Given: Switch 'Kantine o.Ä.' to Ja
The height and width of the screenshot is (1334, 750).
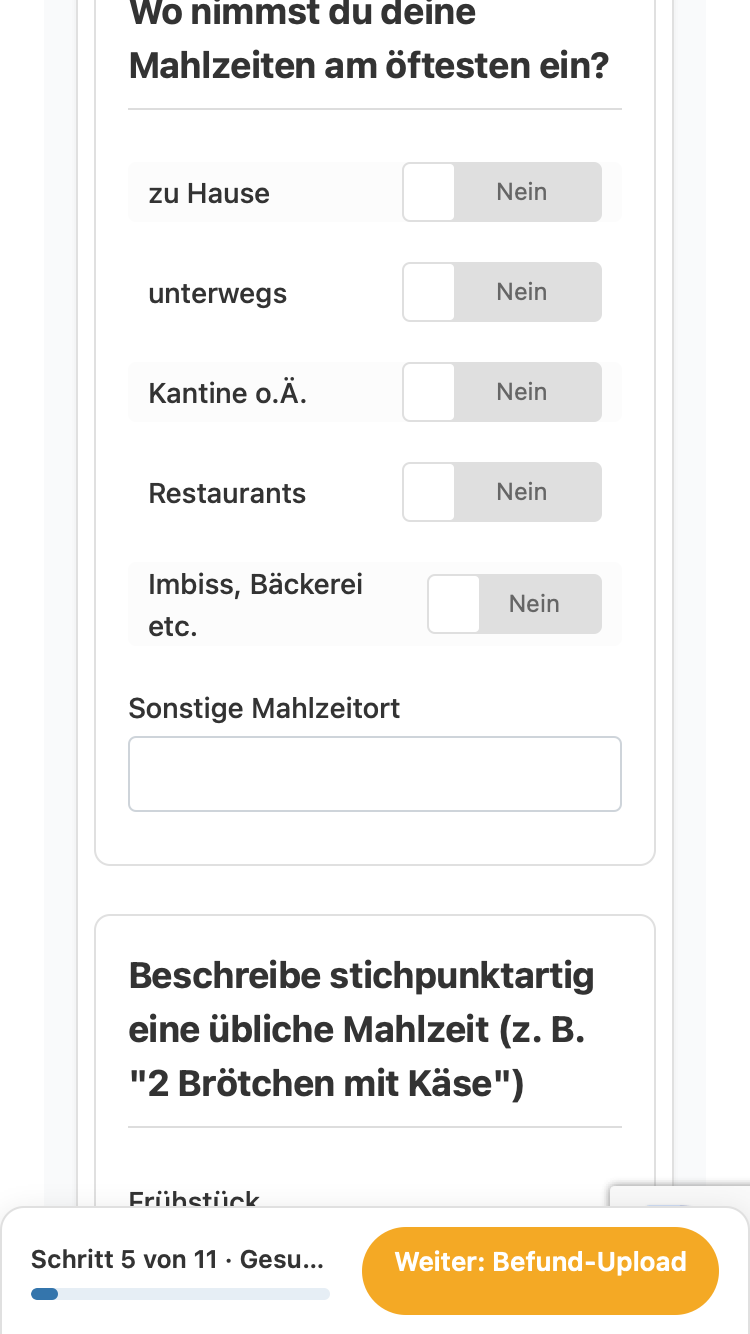Looking at the screenshot, I should [502, 392].
